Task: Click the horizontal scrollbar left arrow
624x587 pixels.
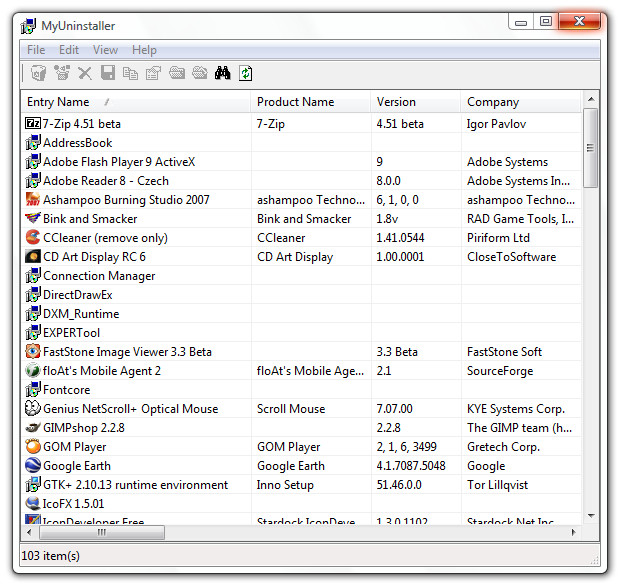Action: tap(29, 532)
